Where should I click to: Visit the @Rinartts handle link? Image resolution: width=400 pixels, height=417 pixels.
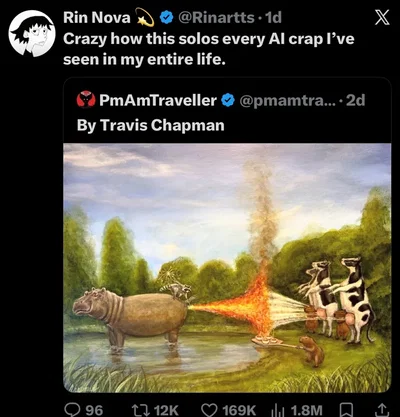pyautogui.click(x=216, y=17)
